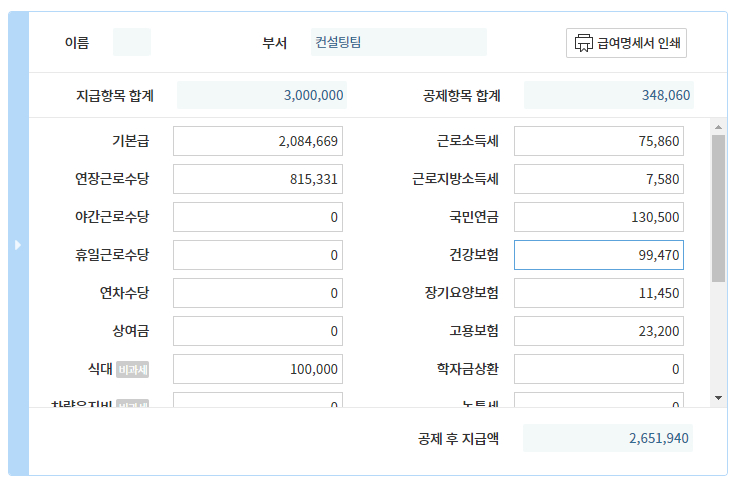
Task: Click the 휴일근로수당 input field
Action: (258, 255)
